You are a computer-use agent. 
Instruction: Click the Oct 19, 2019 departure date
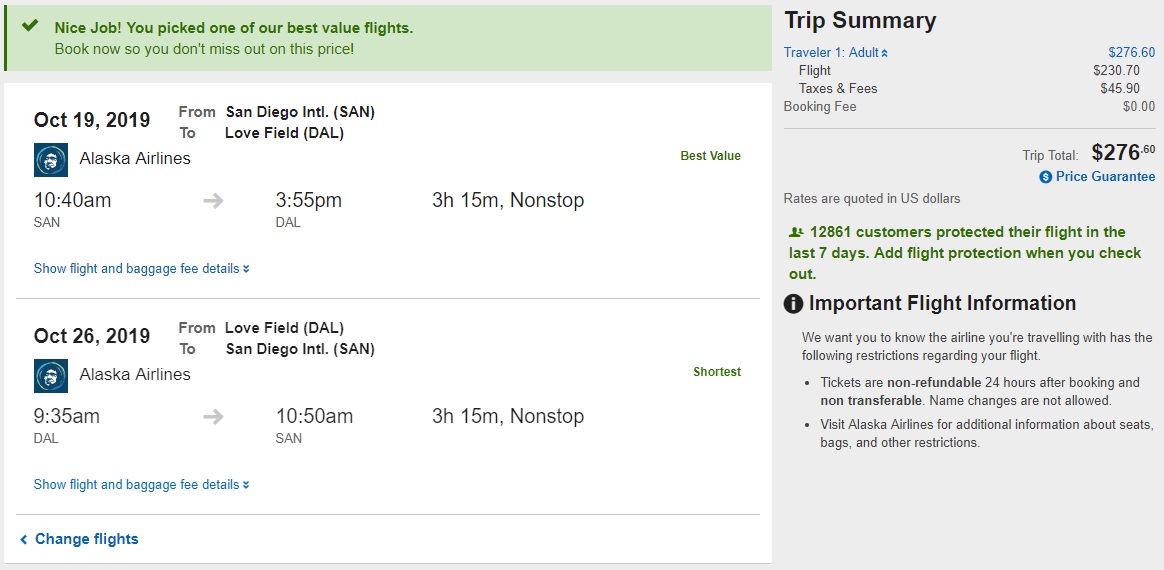92,121
